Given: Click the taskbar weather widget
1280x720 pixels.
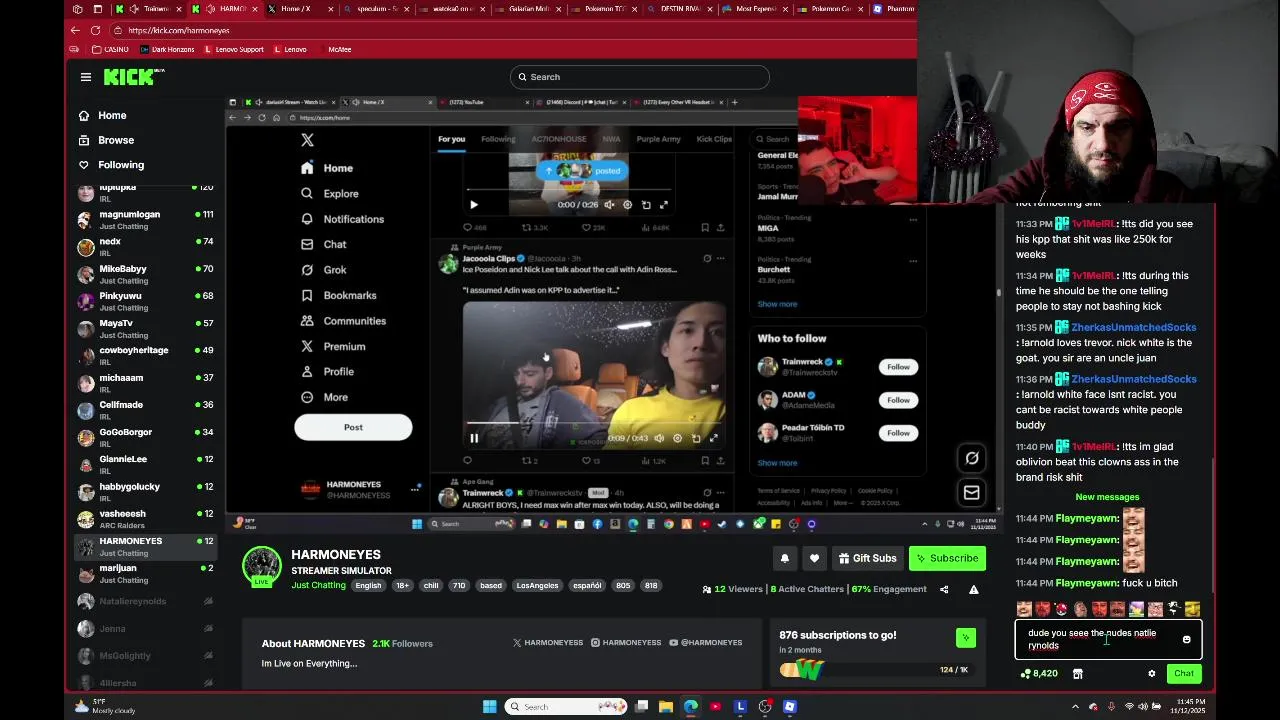Looking at the screenshot, I should (105, 707).
